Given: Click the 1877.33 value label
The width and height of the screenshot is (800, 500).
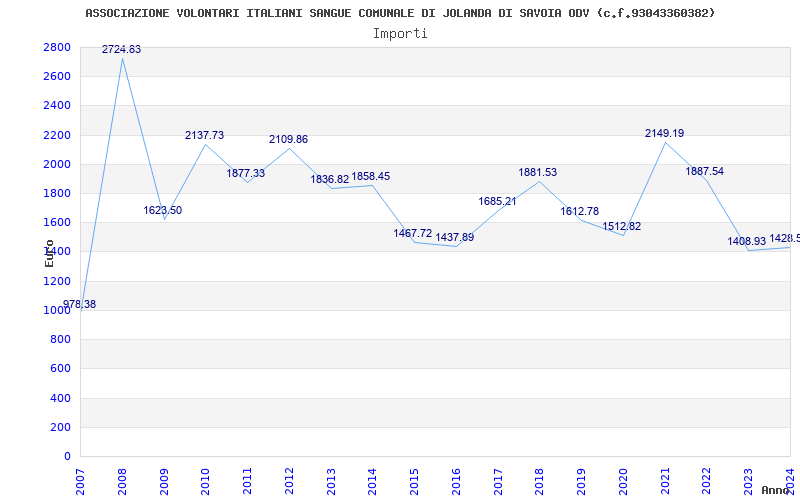Looking at the screenshot, I should pyautogui.click(x=246, y=173).
